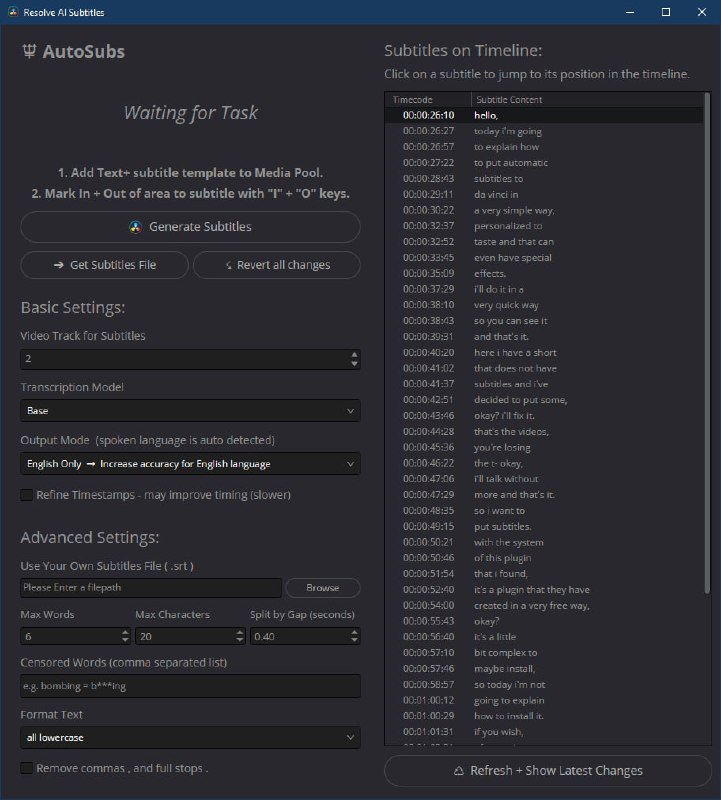Click the Video Track stepper arrows
Screen dimensions: 721x800
(354, 358)
